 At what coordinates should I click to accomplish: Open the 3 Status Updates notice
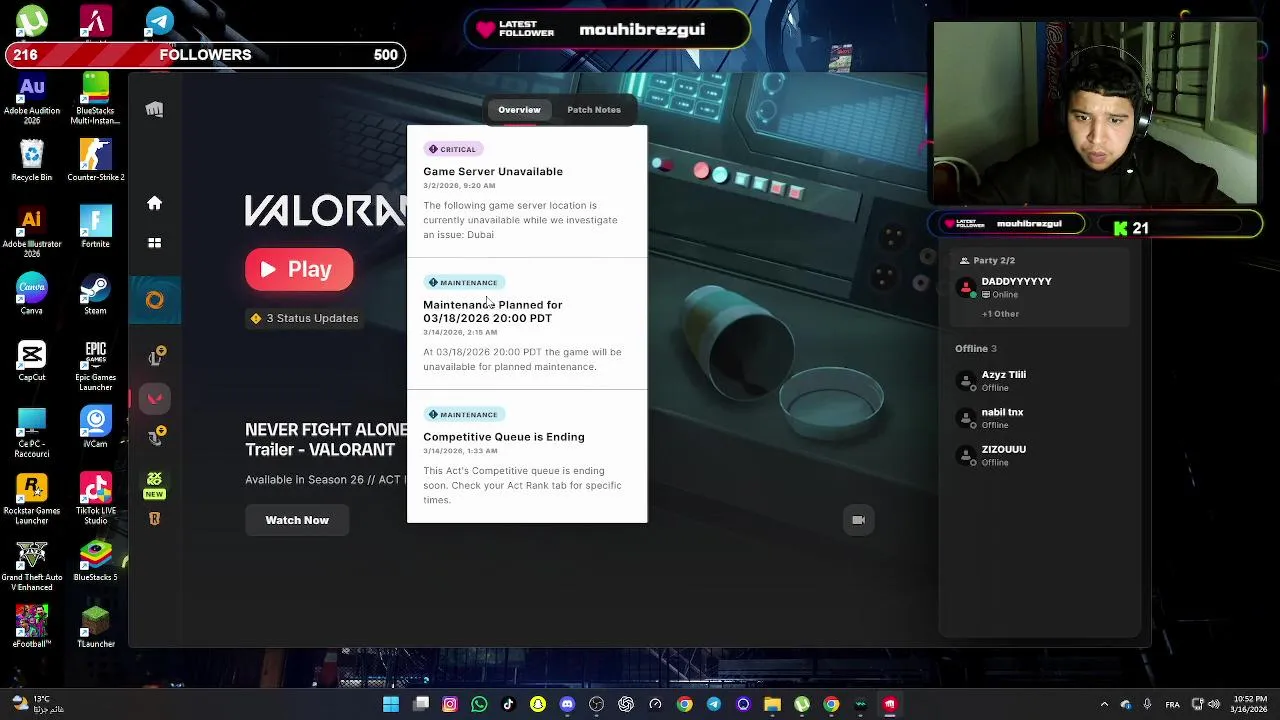[304, 318]
